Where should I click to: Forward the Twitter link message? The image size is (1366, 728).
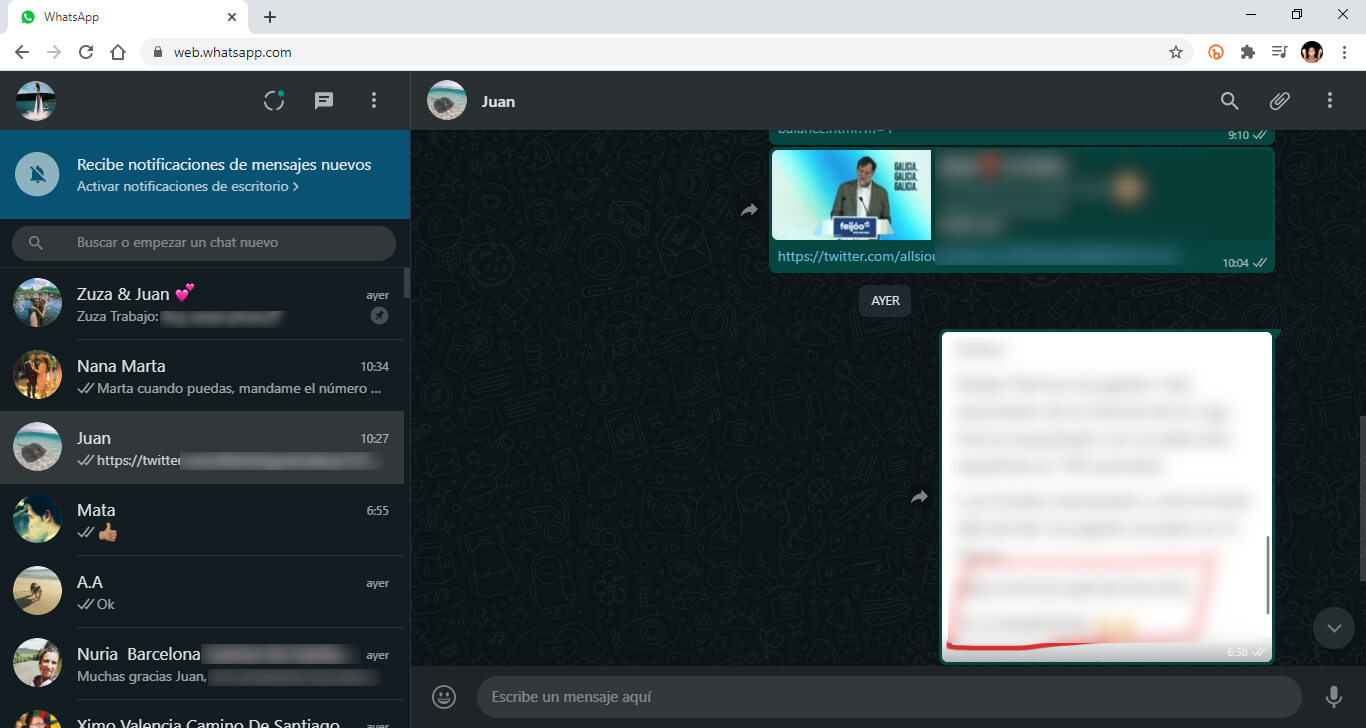pos(749,210)
